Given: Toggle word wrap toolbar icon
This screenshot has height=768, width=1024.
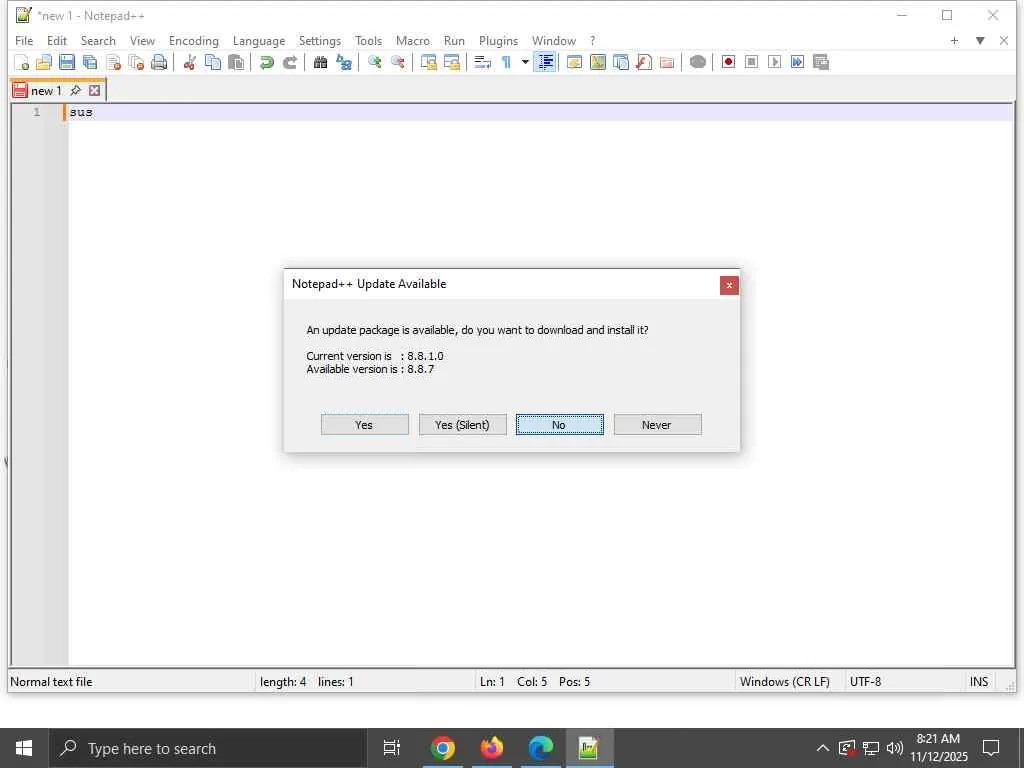Looking at the screenshot, I should (482, 63).
